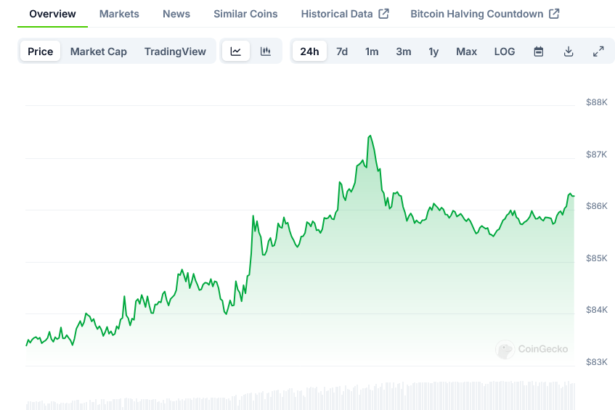
Task: Switch to candlestick chart icon
Action: pos(265,51)
